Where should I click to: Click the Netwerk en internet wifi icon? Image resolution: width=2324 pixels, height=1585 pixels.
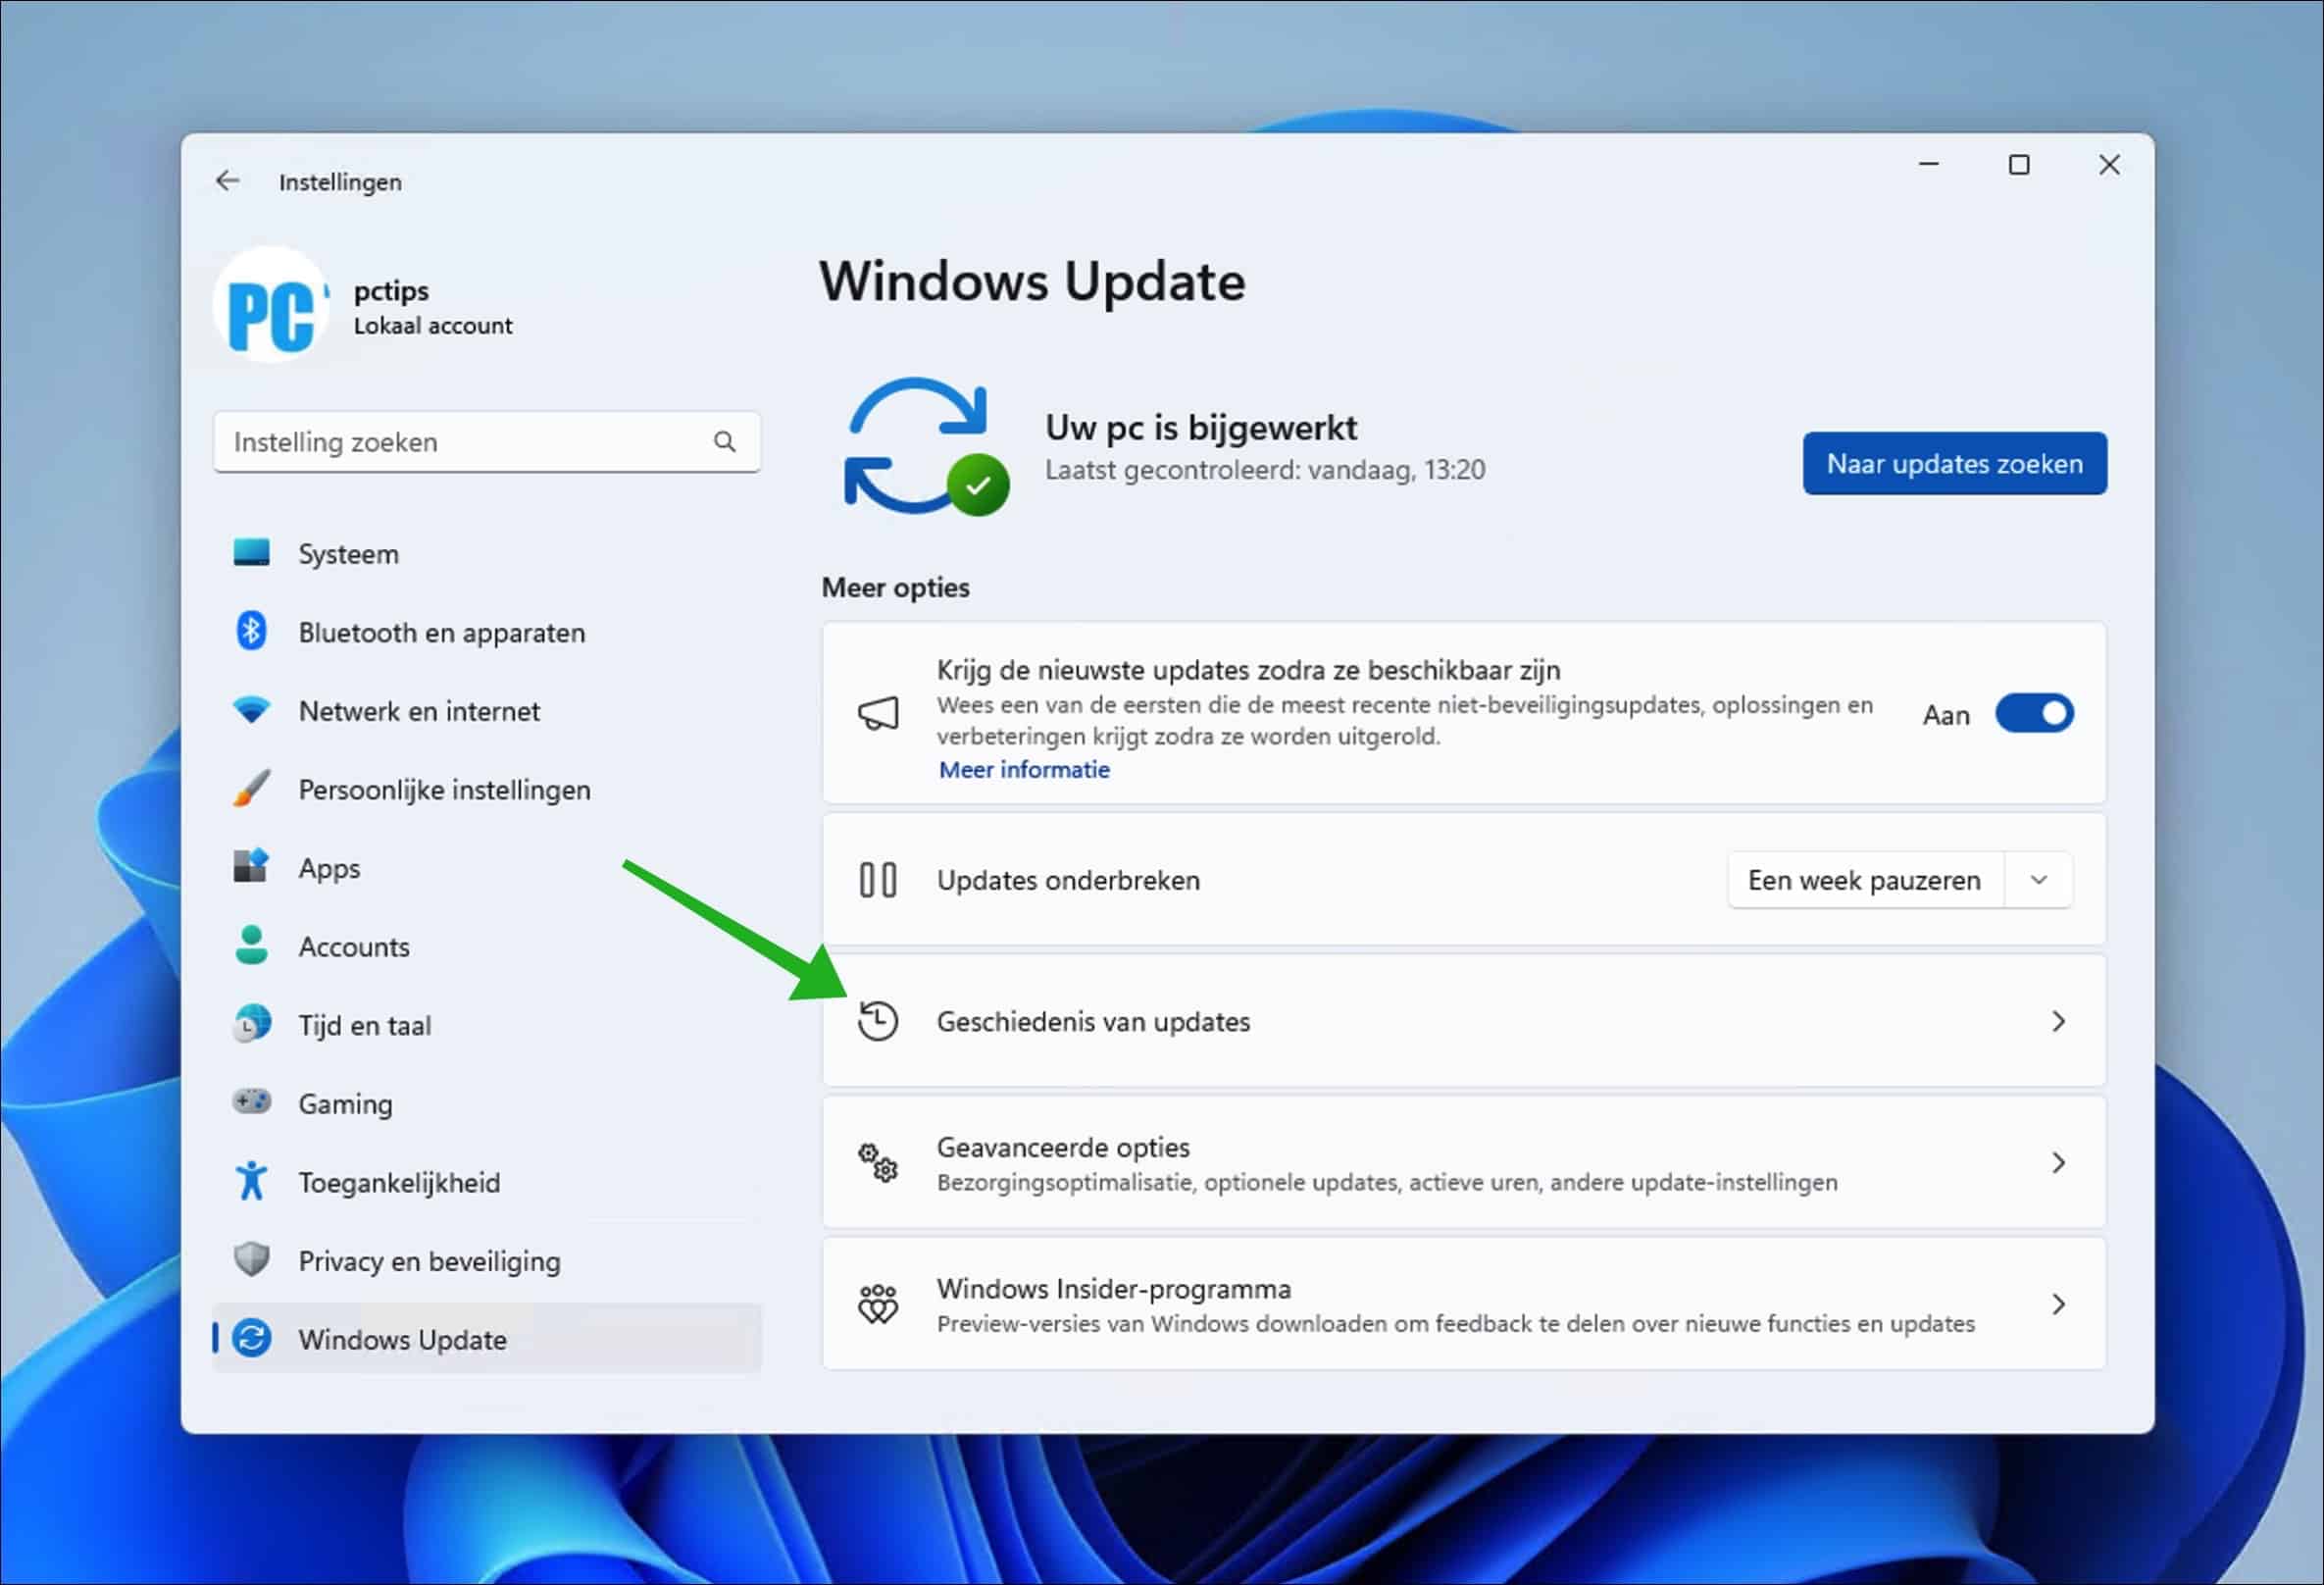click(251, 710)
